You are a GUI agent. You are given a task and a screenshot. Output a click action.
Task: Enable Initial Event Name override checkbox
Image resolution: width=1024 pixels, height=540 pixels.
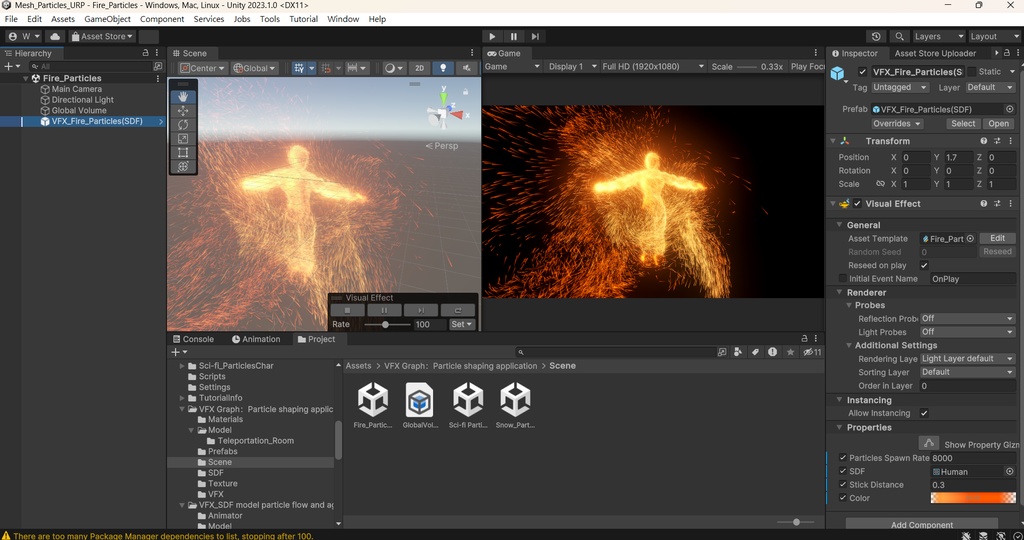842,279
